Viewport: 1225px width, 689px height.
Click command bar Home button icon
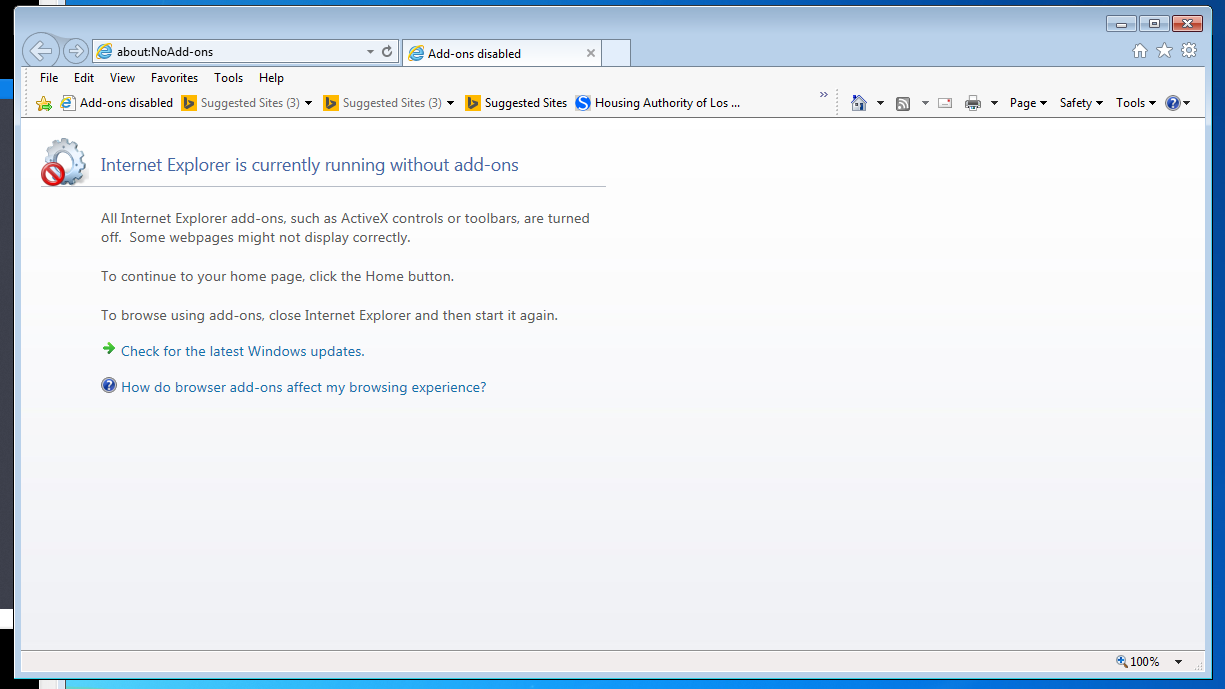[x=859, y=103]
